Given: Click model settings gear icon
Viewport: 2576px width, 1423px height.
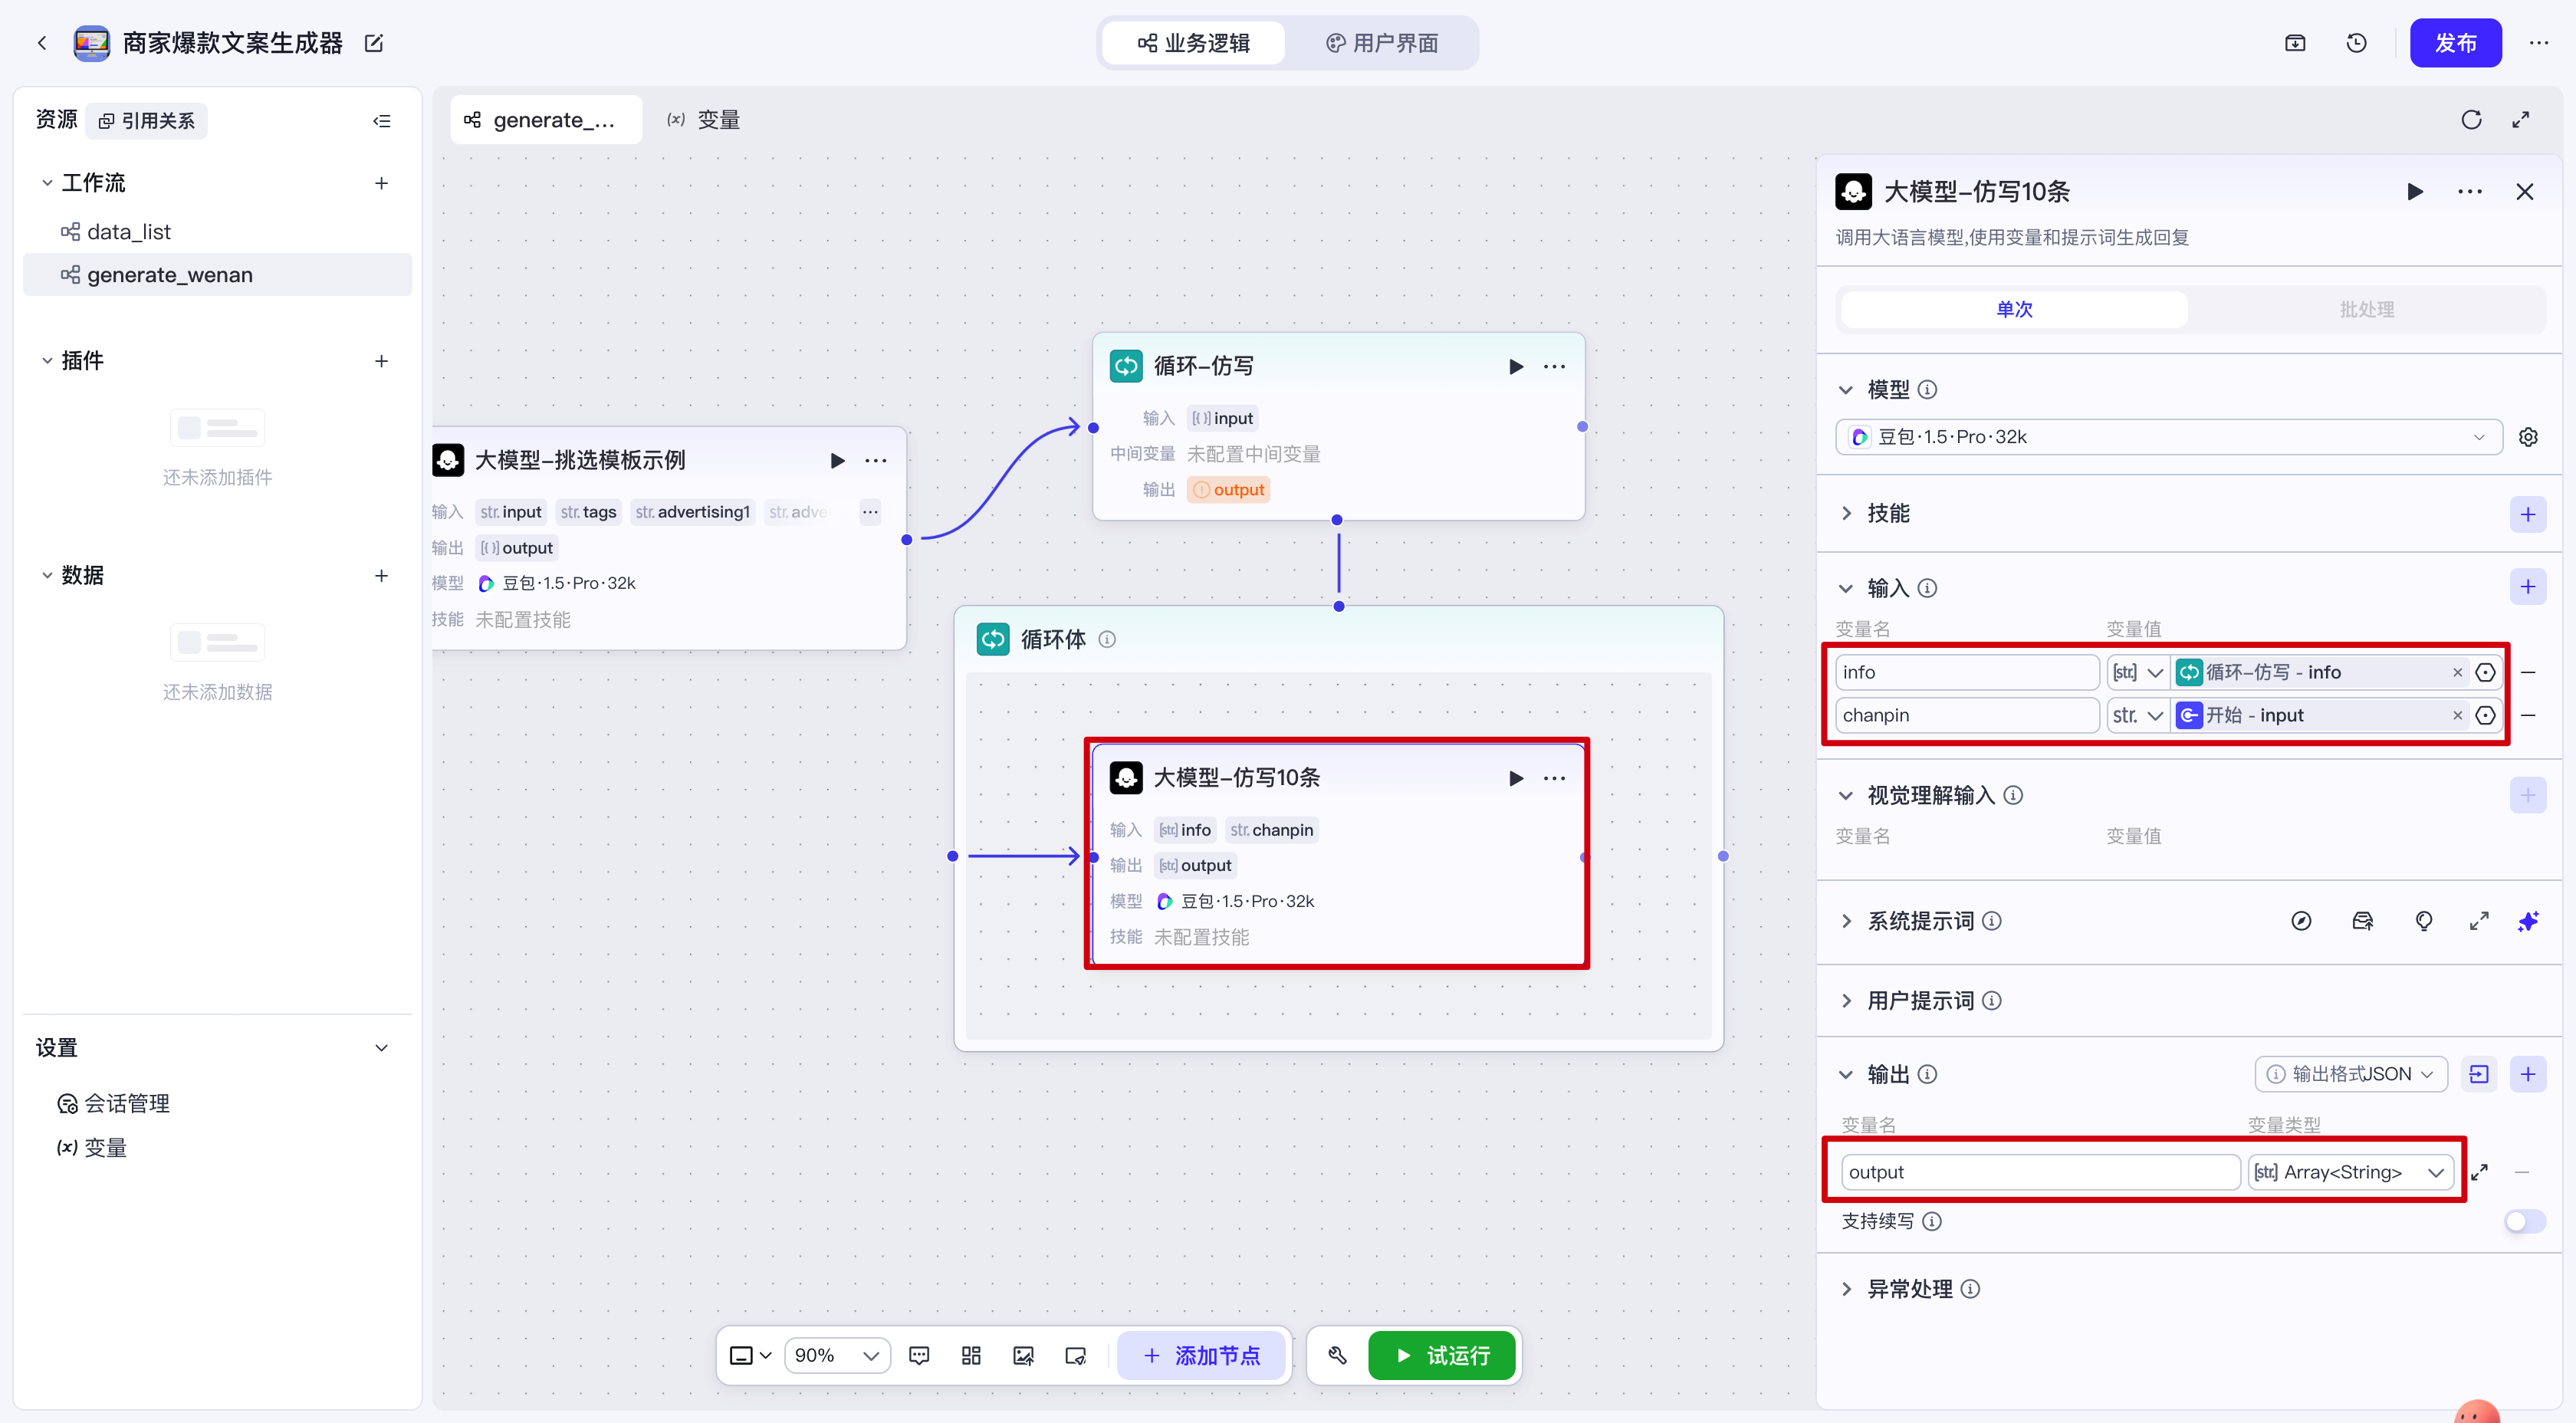Looking at the screenshot, I should point(2527,437).
